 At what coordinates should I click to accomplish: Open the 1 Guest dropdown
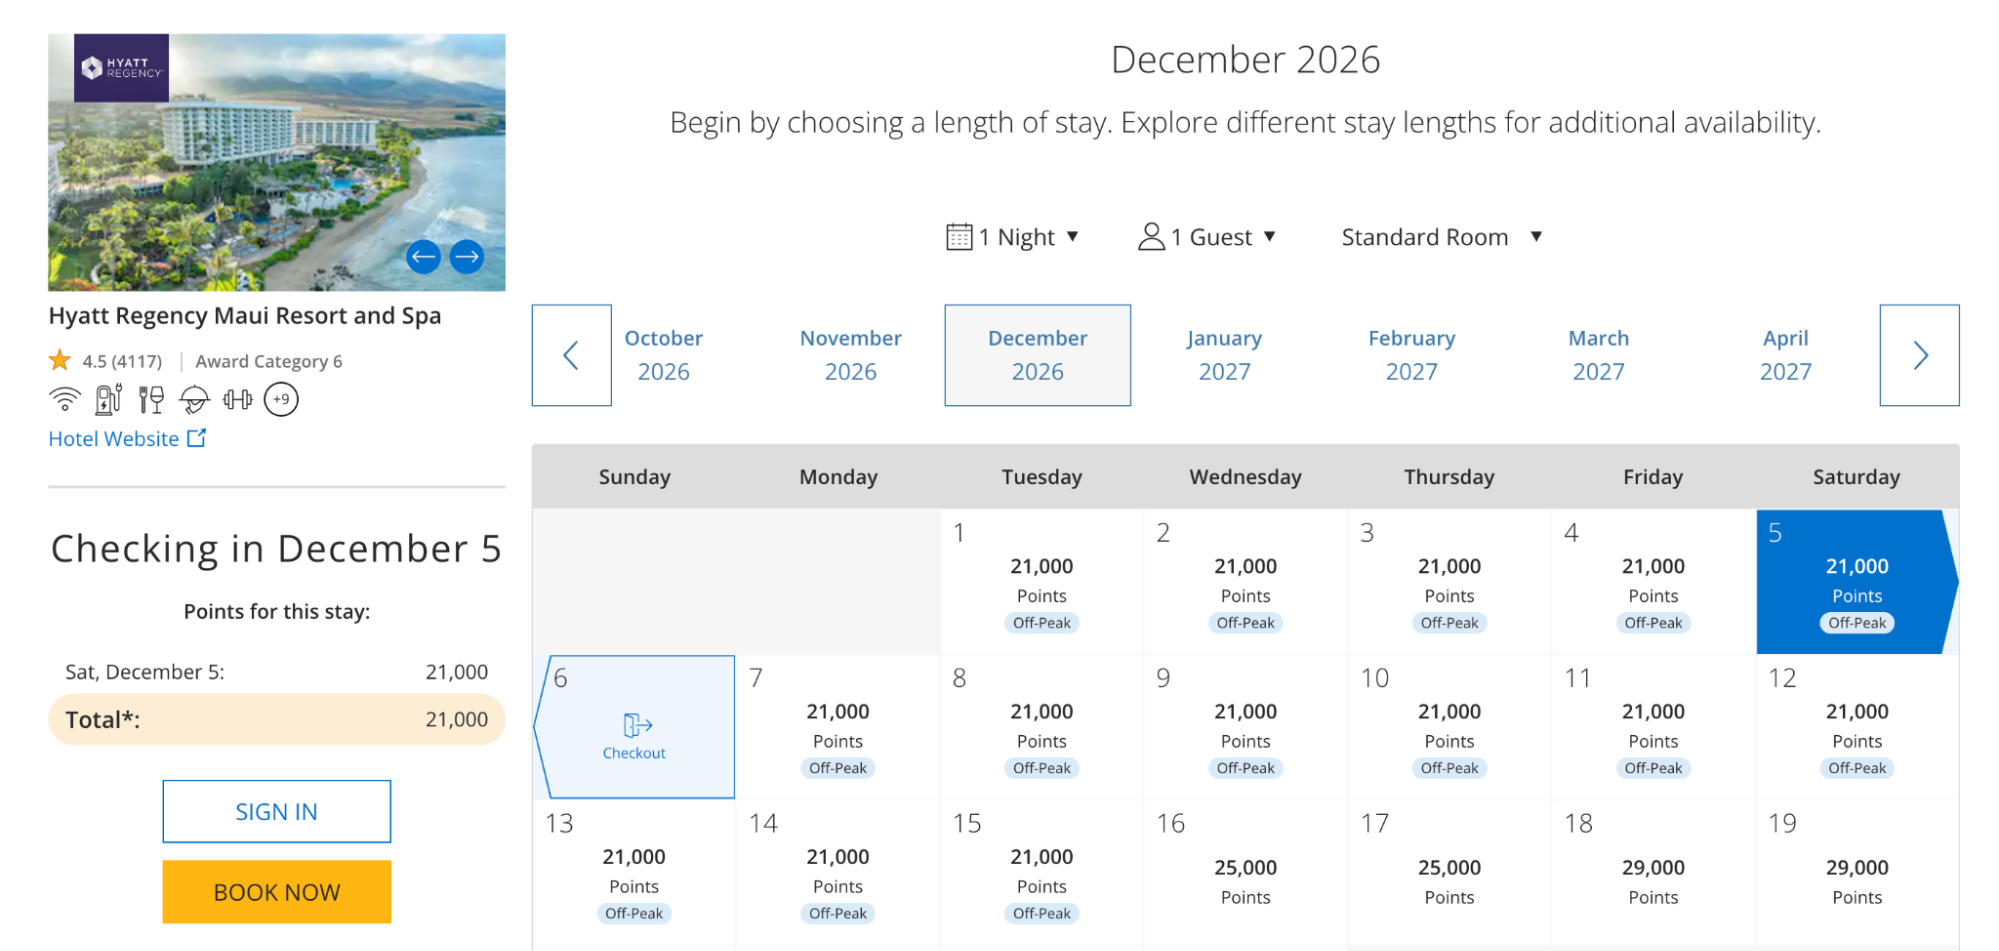tap(1207, 237)
